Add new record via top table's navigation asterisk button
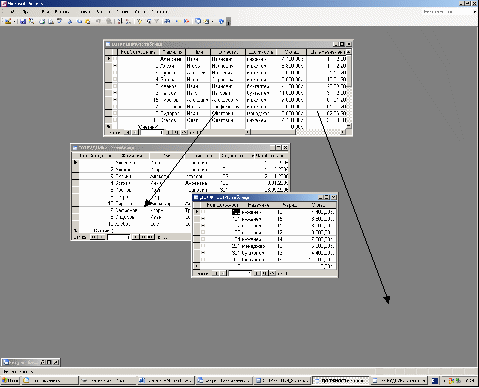479x388 pixels. (x=184, y=132)
